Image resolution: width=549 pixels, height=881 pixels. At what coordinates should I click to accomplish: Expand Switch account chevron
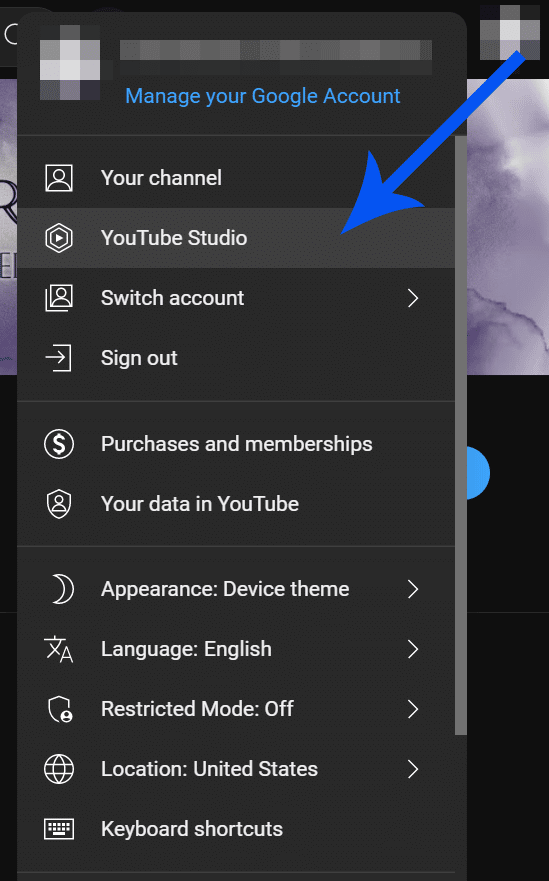coord(413,298)
